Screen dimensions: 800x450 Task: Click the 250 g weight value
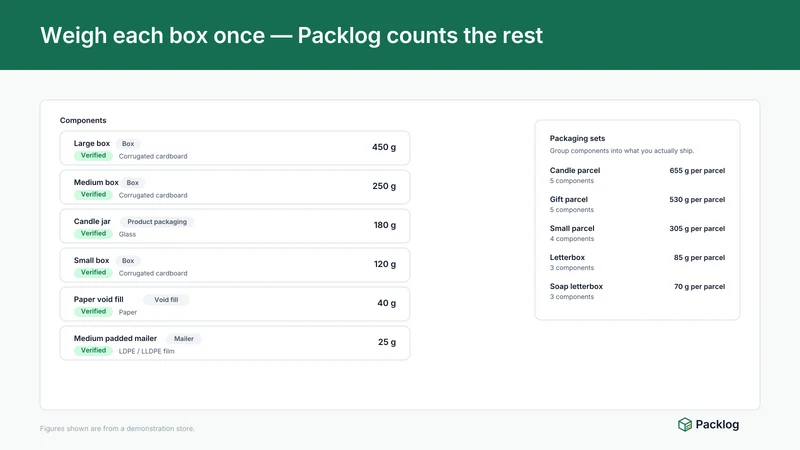384,186
